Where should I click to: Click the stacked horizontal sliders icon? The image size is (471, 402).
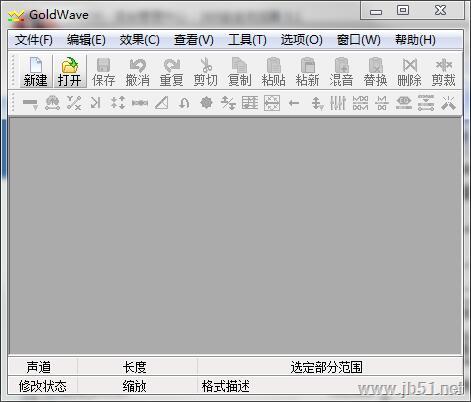tap(426, 103)
